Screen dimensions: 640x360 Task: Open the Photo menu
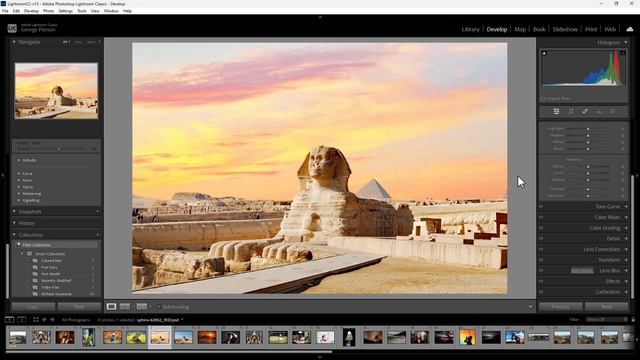[x=48, y=11]
